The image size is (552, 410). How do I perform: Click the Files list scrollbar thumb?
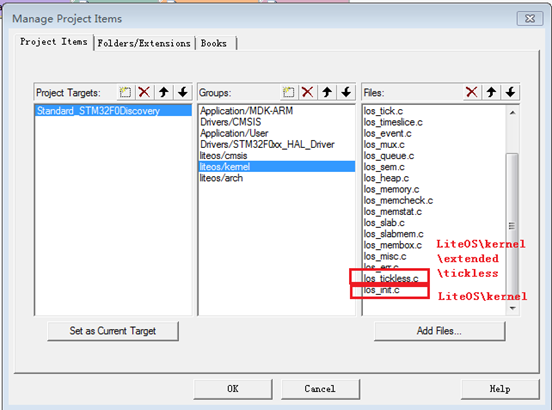pos(513,225)
